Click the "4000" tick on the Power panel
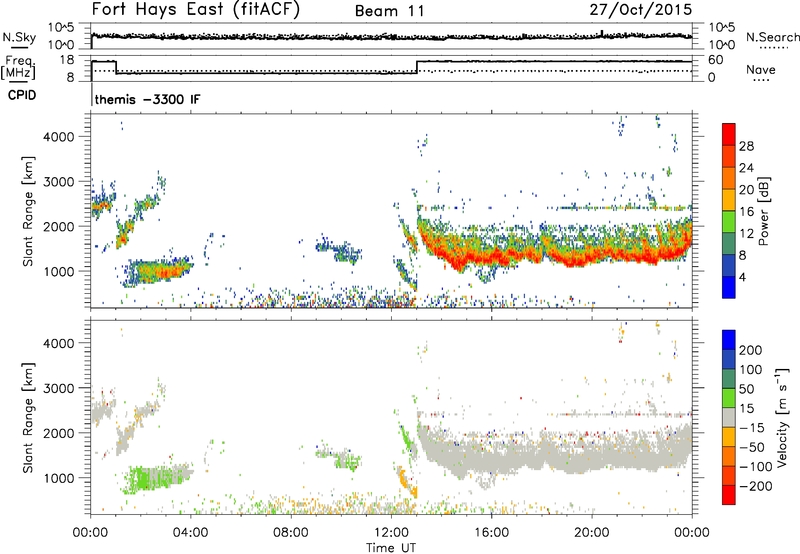 pyautogui.click(x=59, y=137)
